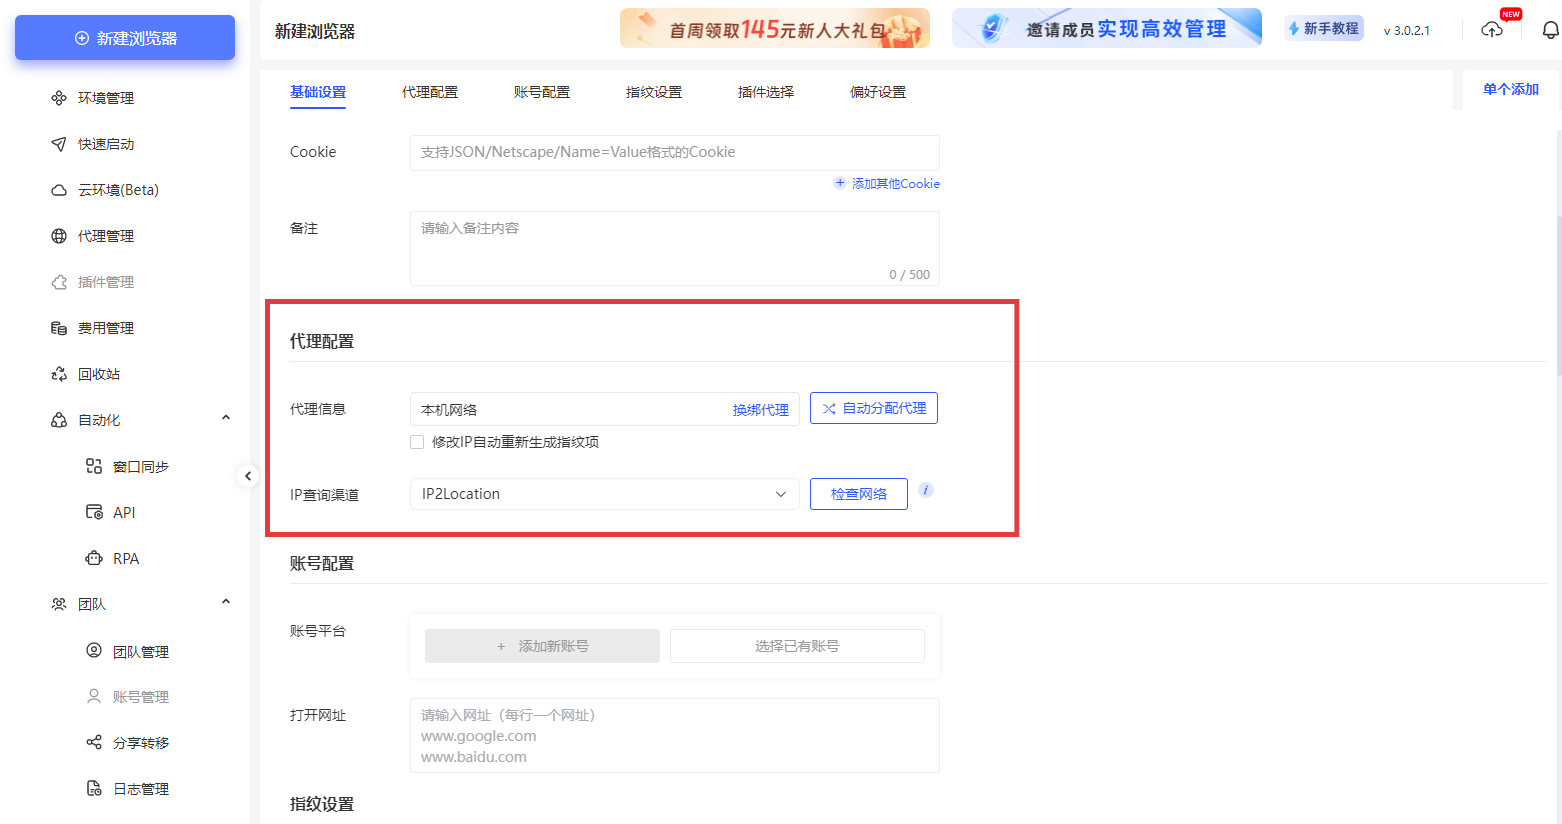Switch to the 偏好设置 tab
Screen dimensions: 1562x824
click(x=877, y=91)
